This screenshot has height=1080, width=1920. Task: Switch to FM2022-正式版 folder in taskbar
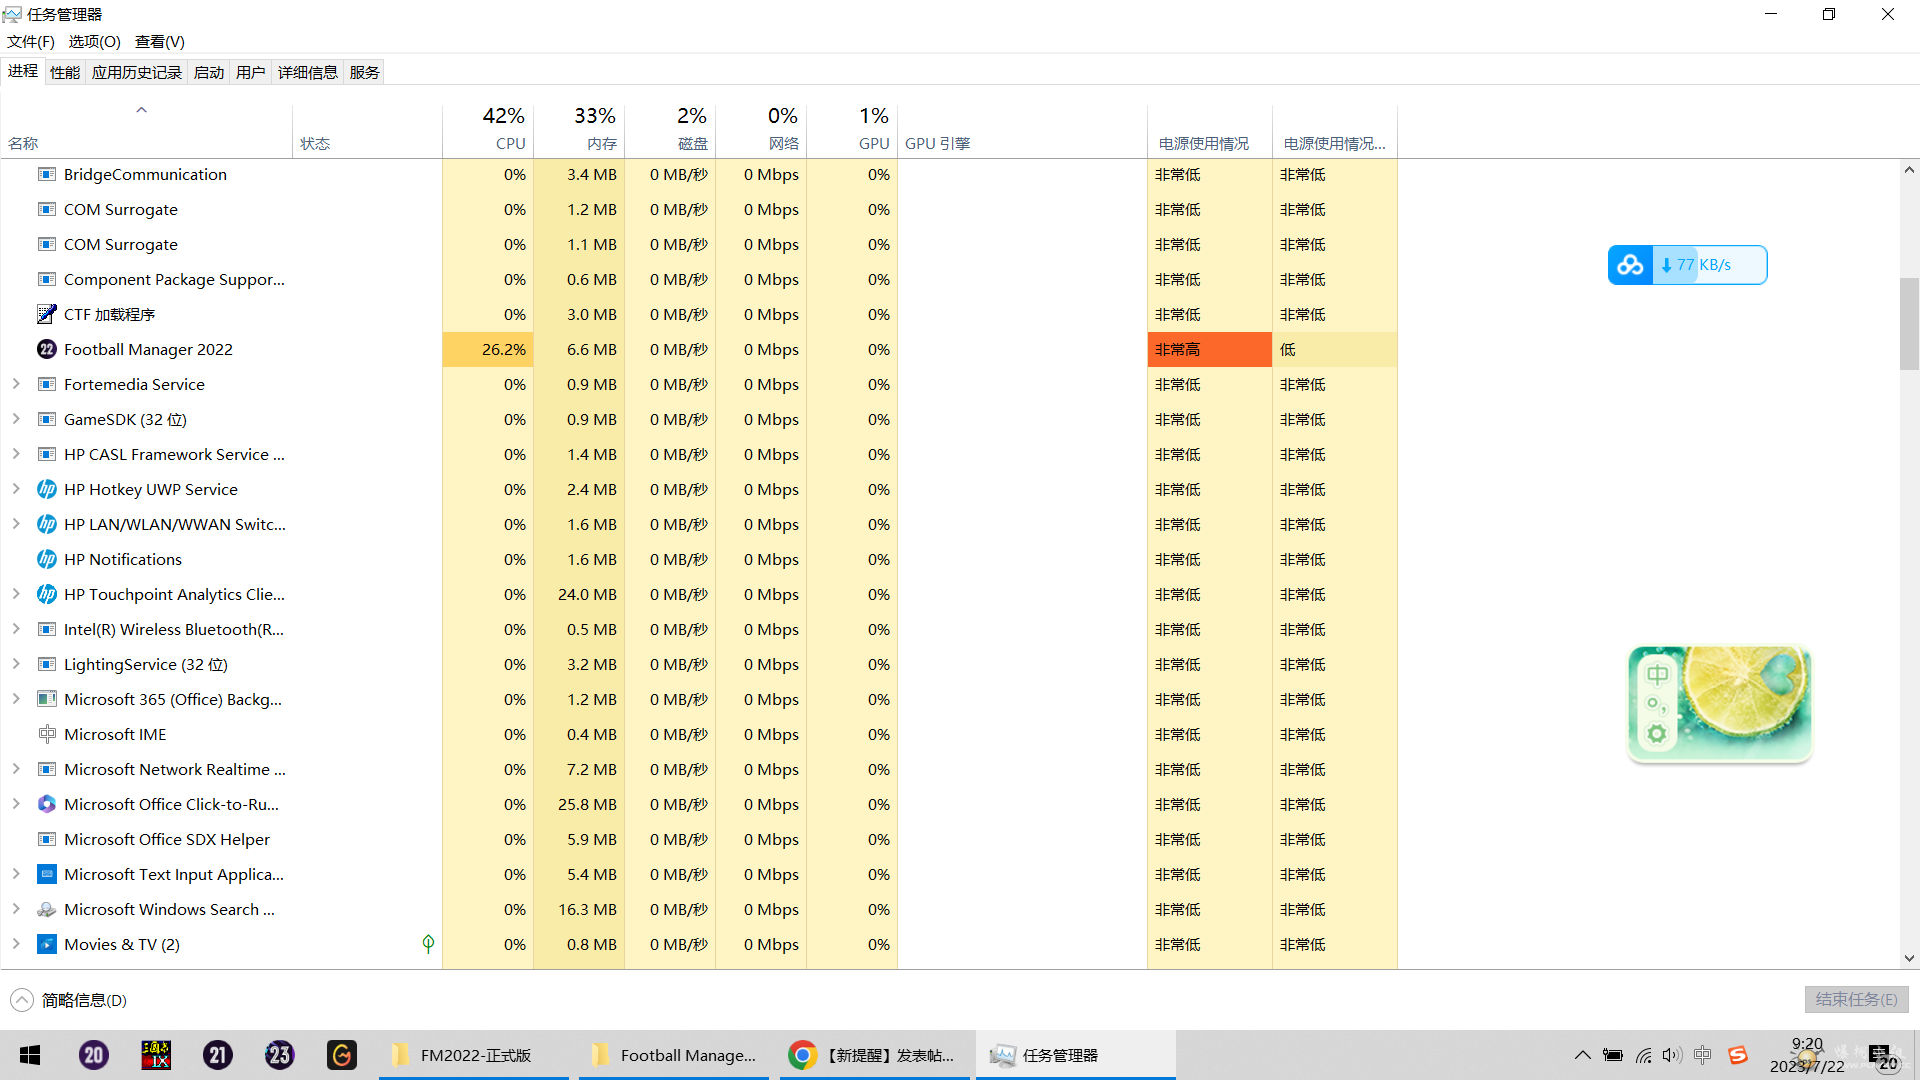point(474,1055)
